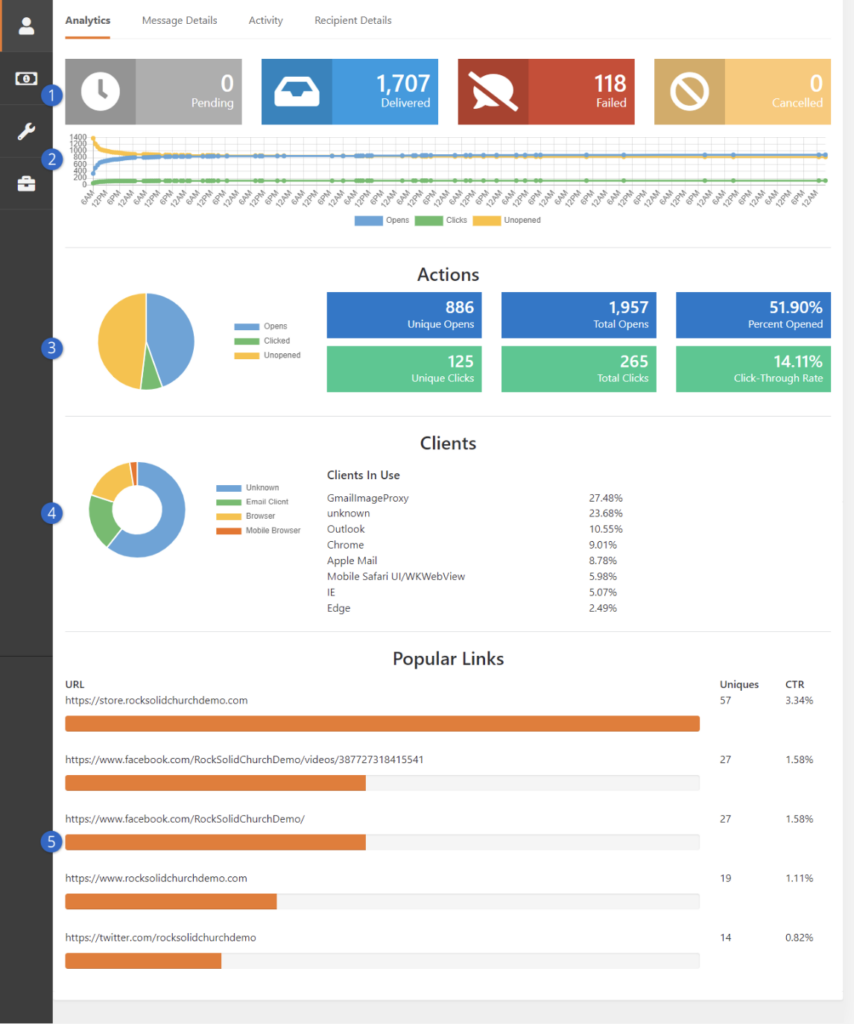Click the clock icon on Pending tile
Image resolution: width=854 pixels, height=1024 pixels.
point(100,91)
